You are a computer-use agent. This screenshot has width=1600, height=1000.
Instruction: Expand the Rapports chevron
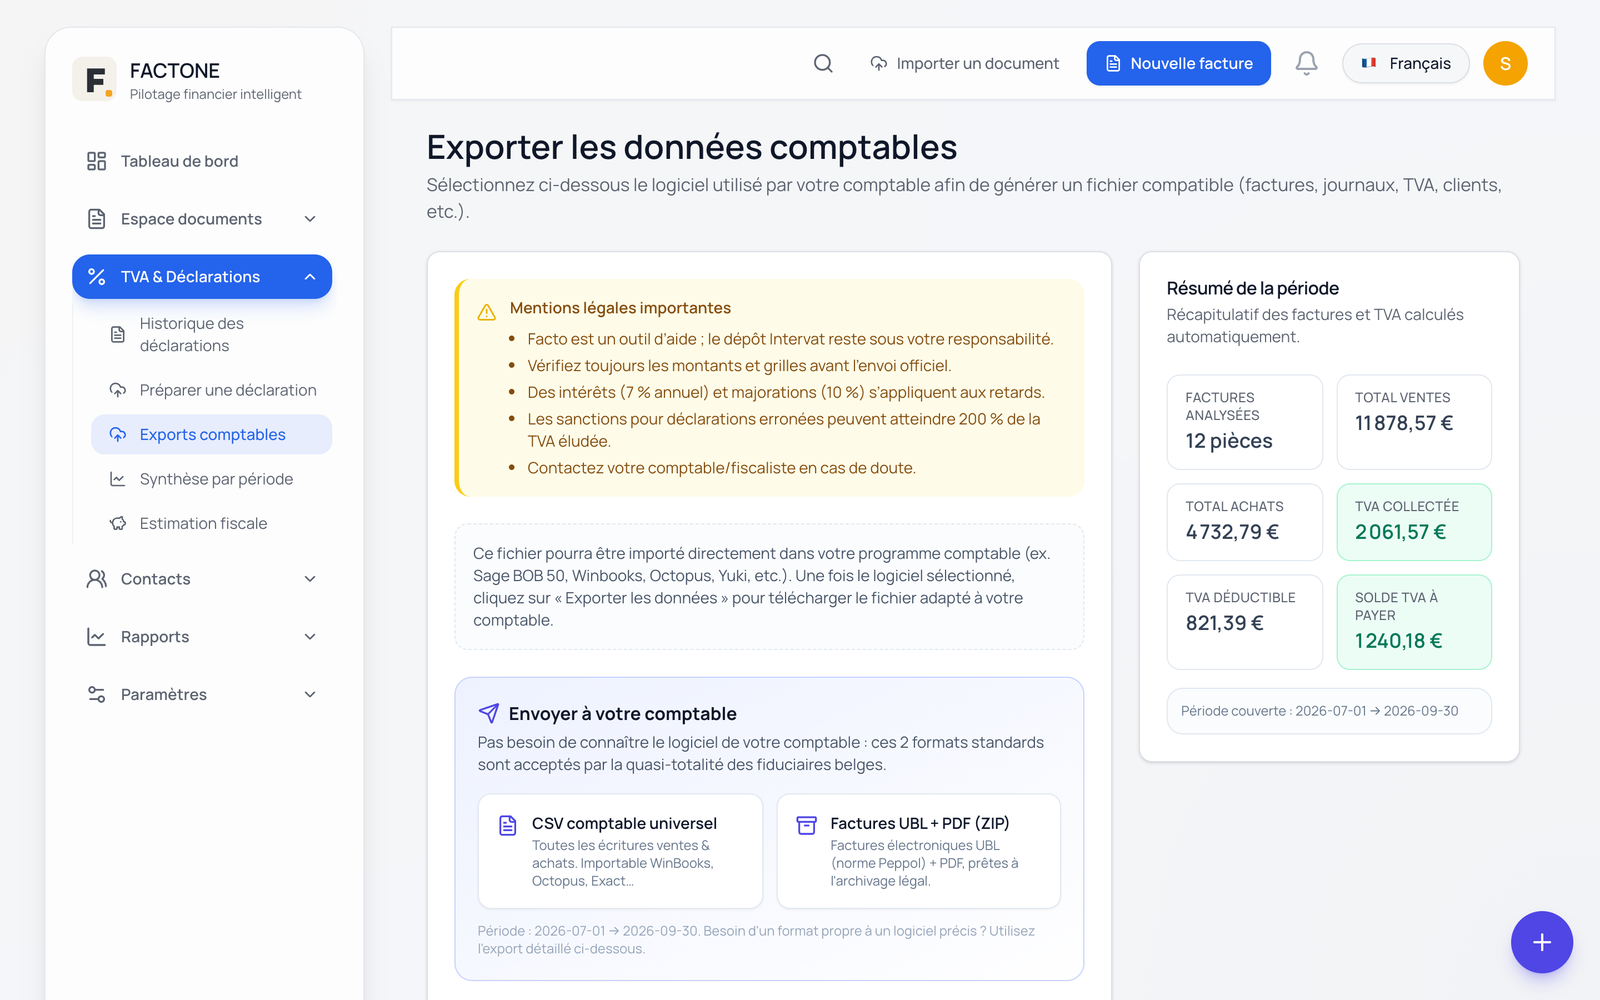coord(310,637)
